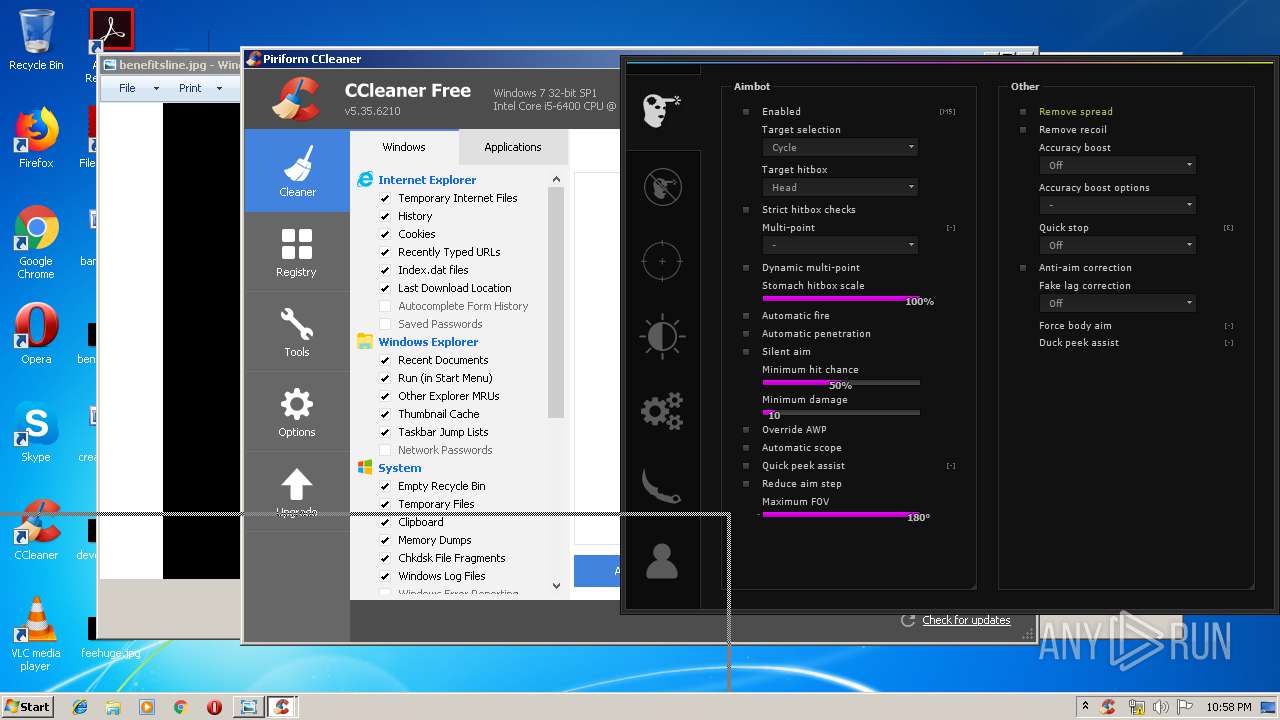Adjust the Minimum hit chance slider
The width and height of the screenshot is (1280, 720).
[x=840, y=382]
